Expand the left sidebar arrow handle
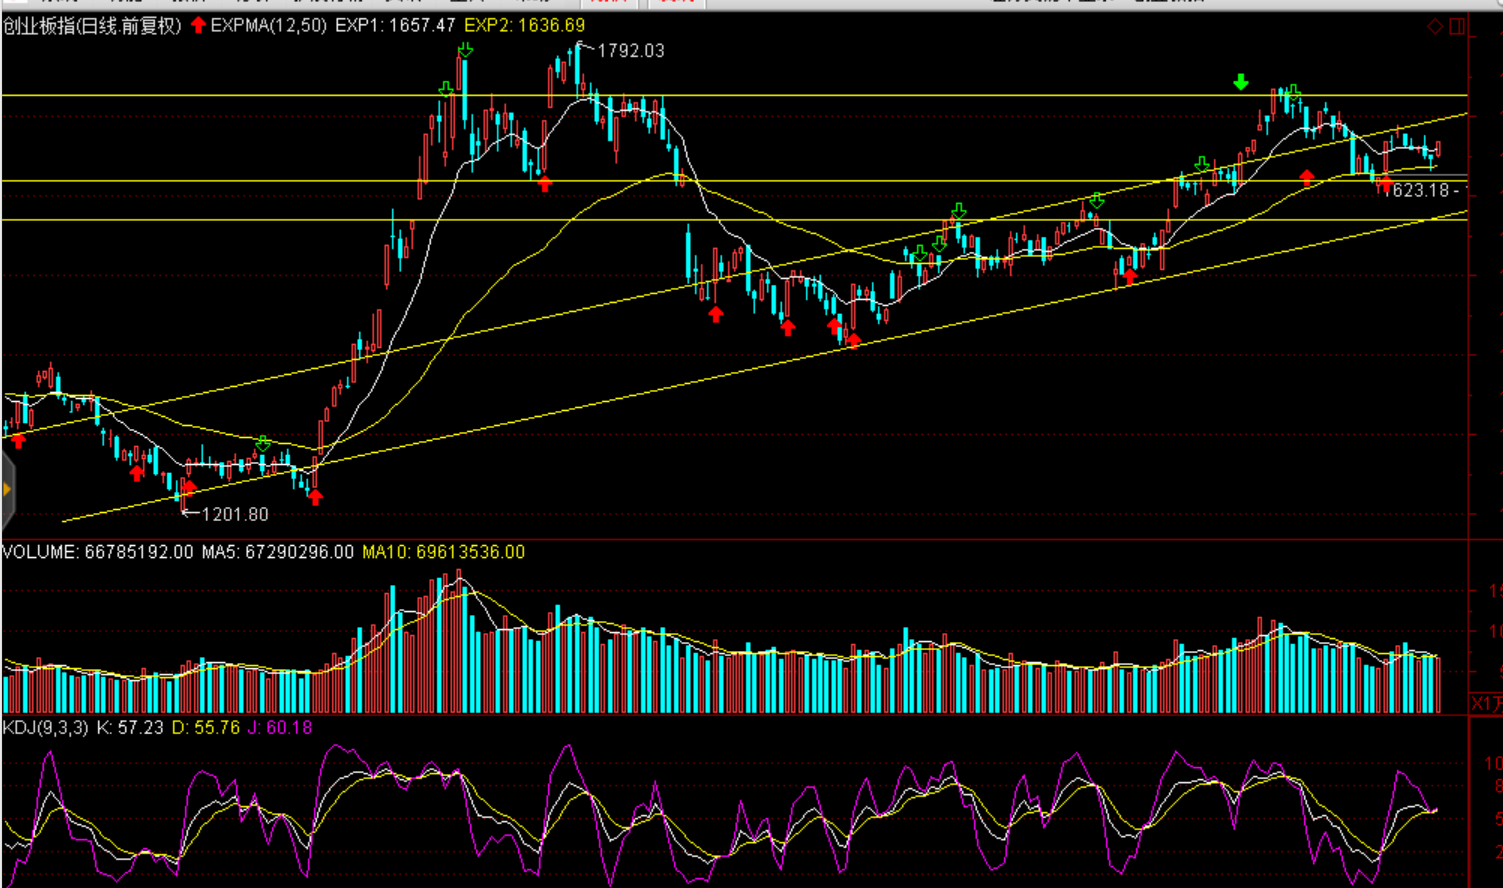 [7, 489]
